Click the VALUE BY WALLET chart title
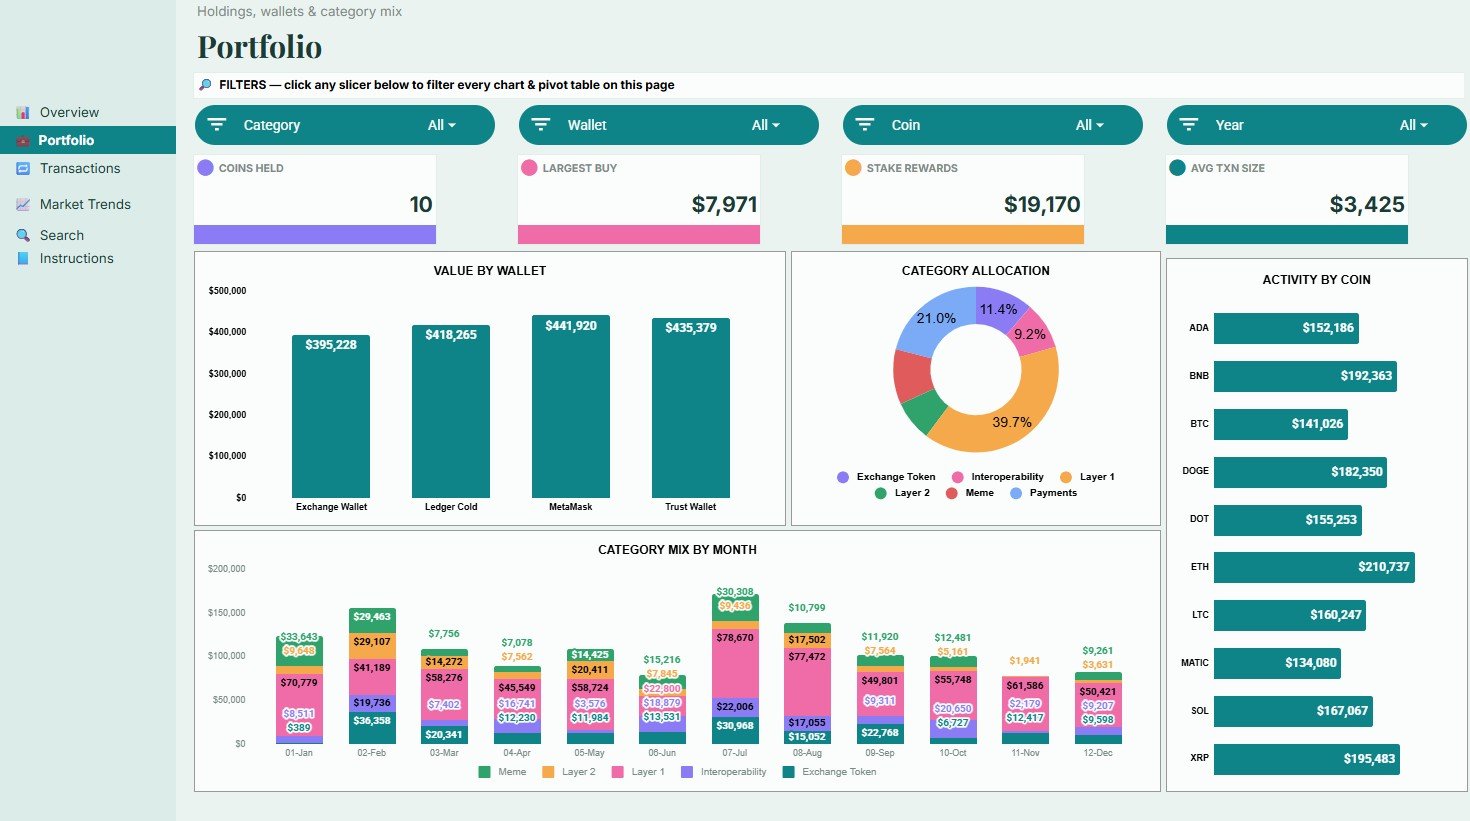 click(490, 271)
